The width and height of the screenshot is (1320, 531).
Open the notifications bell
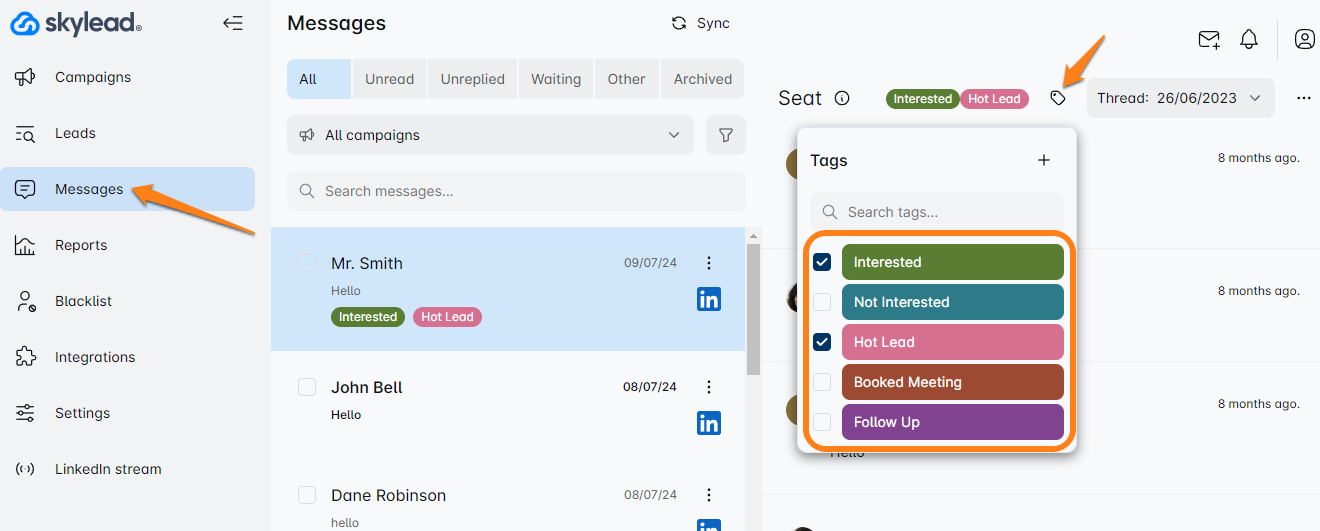tap(1249, 39)
